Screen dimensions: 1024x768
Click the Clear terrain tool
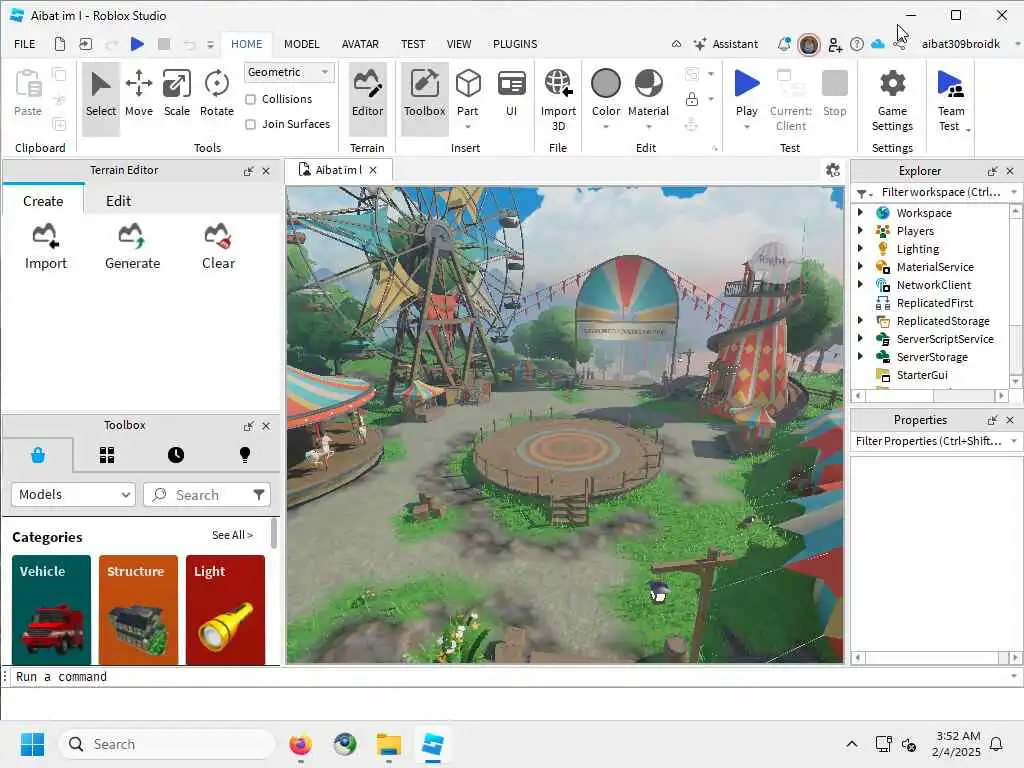pyautogui.click(x=218, y=247)
